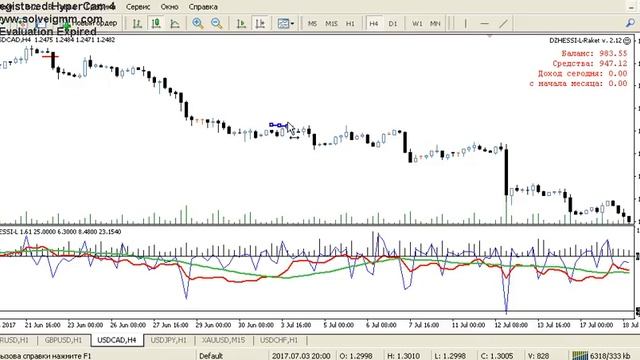Open the chart templates dropdown
The width and height of the screenshot is (640, 360).
[x=285, y=23]
